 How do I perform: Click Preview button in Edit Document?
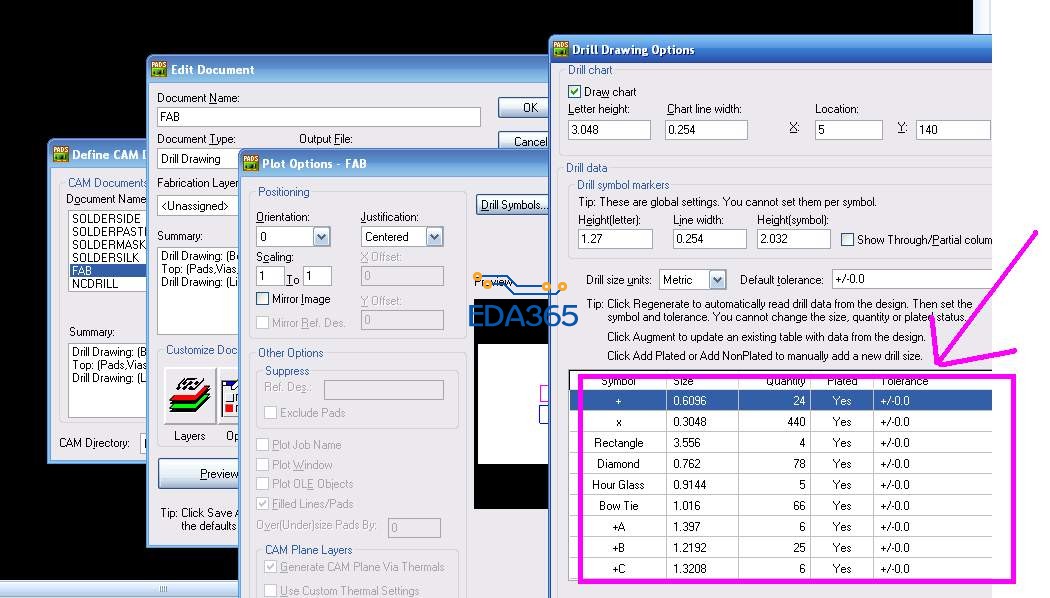pos(199,473)
